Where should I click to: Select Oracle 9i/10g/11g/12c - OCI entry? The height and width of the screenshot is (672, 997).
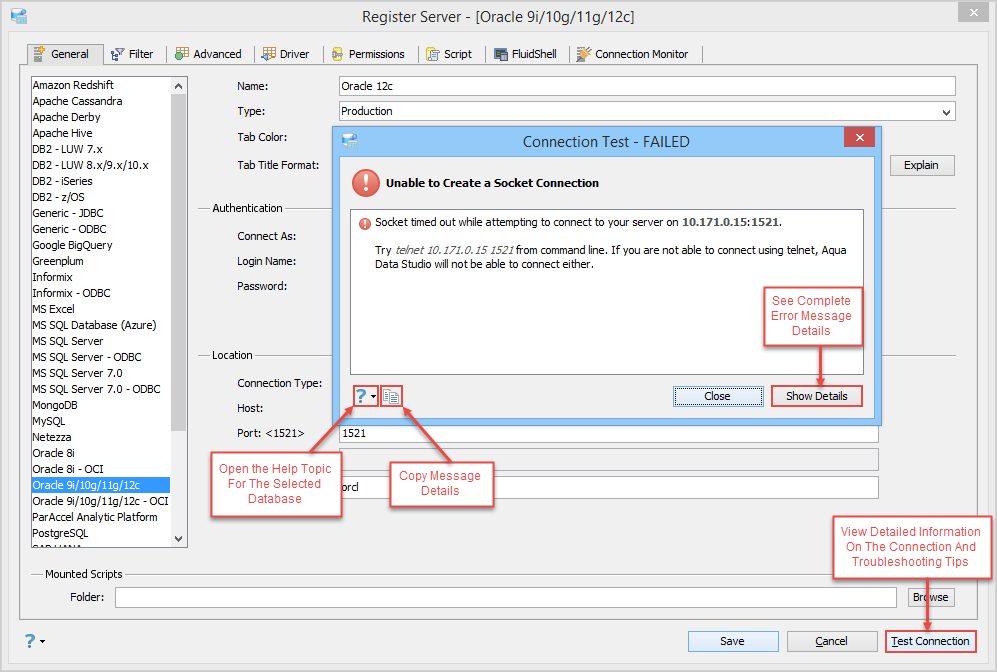coord(100,501)
